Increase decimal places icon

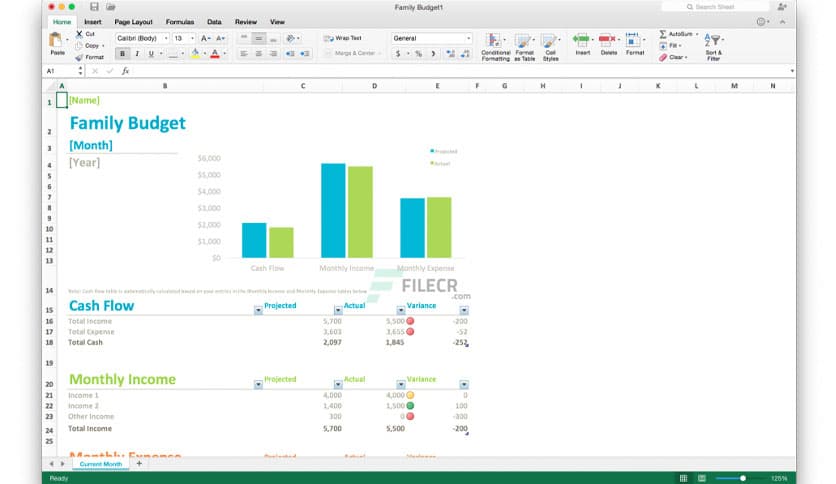click(x=450, y=53)
